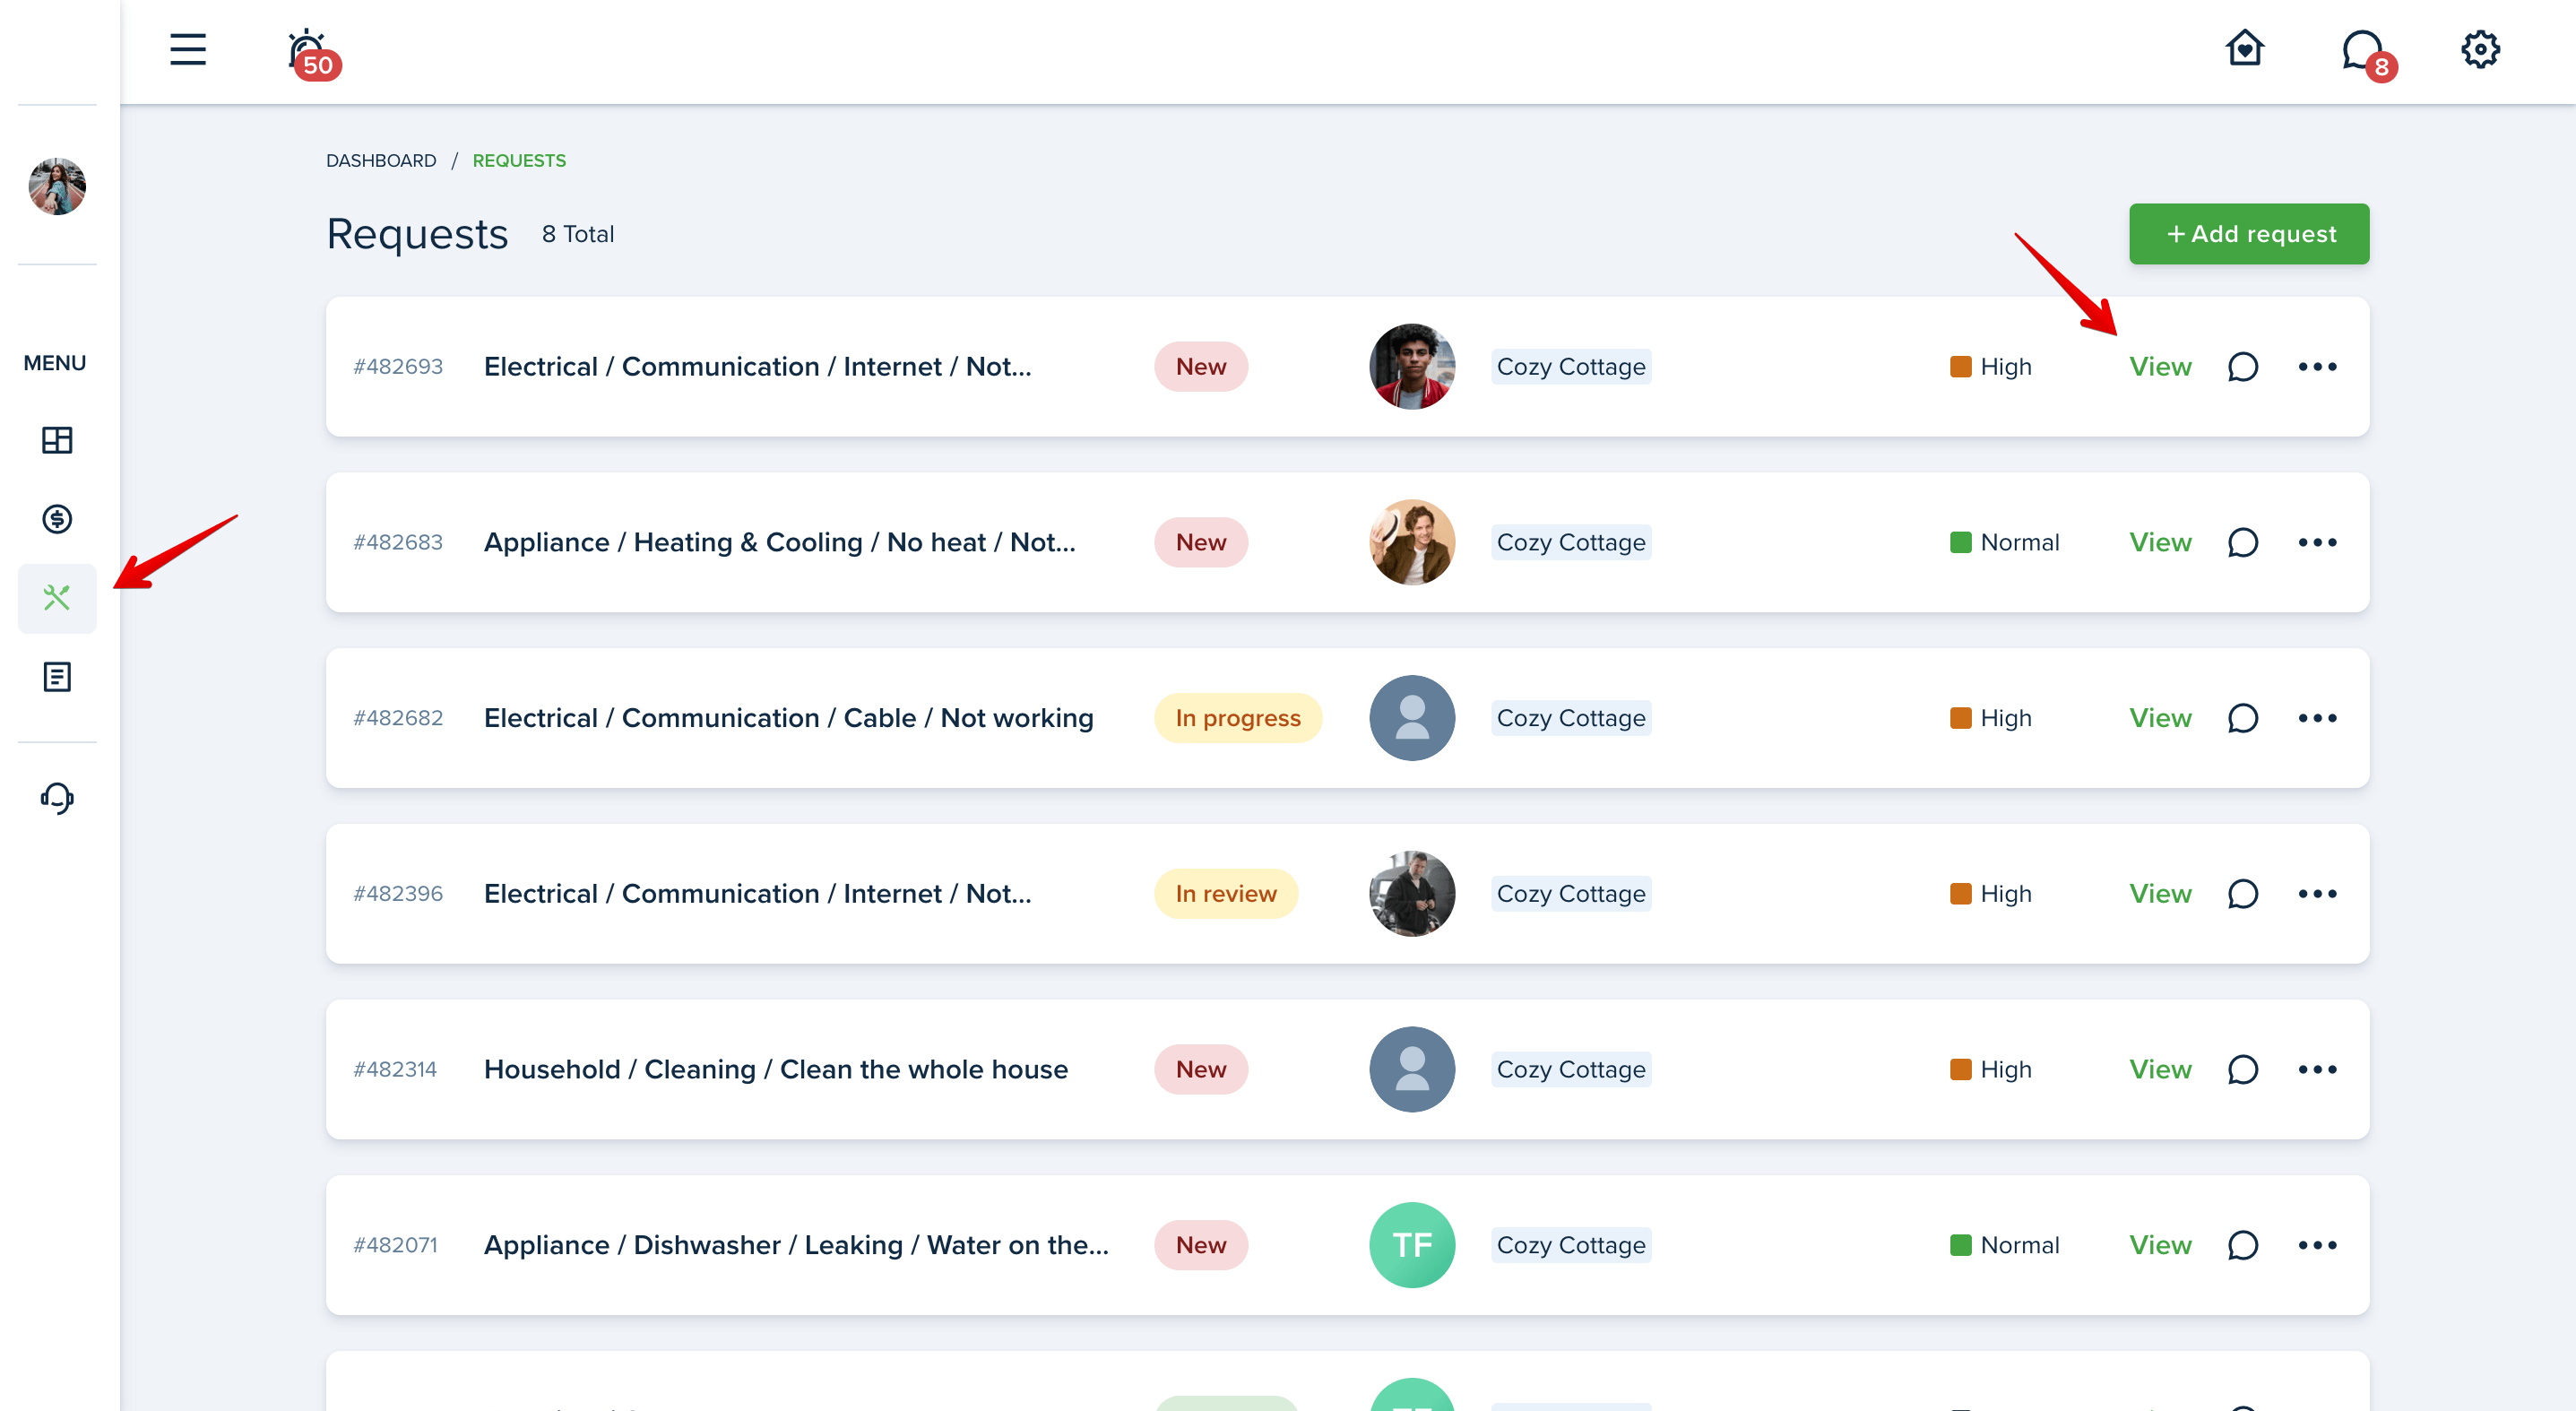
Task: Click Cozy Cottage tag on request #482693
Action: click(x=1571, y=367)
